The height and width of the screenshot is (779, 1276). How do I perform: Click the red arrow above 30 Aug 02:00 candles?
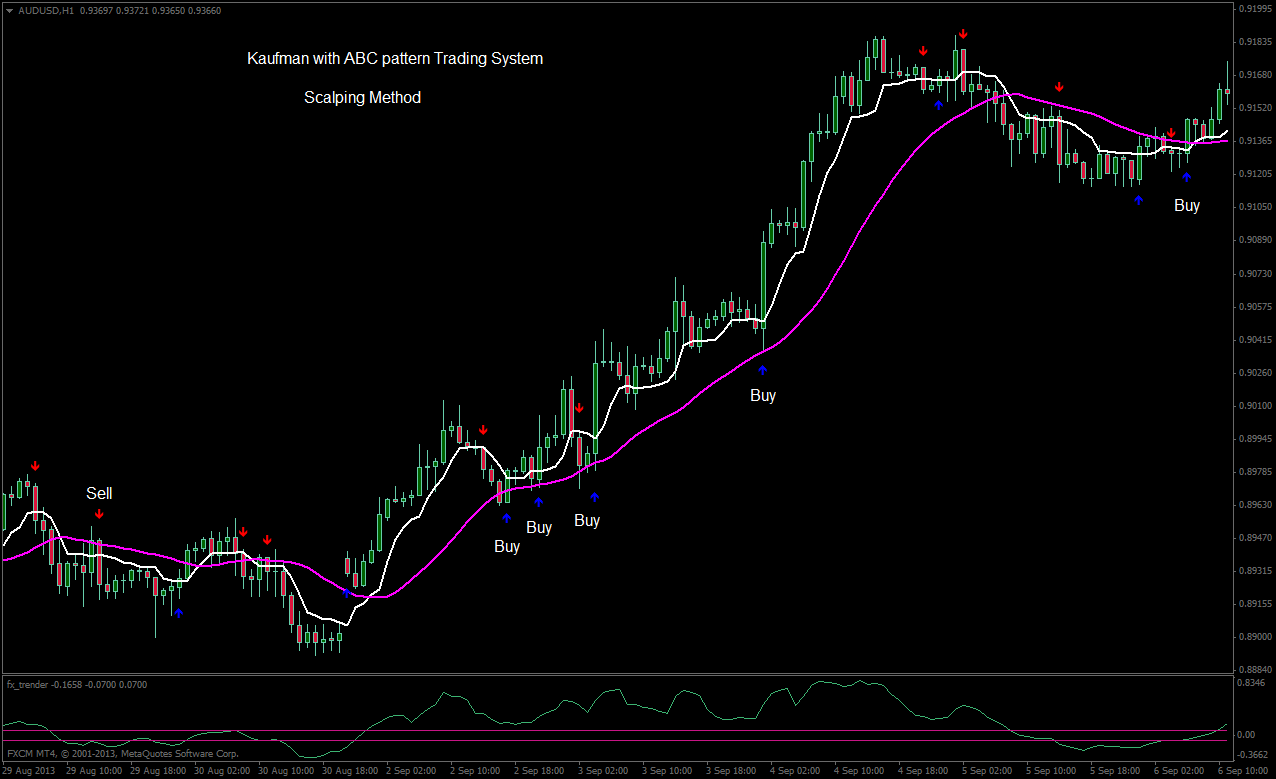click(243, 532)
